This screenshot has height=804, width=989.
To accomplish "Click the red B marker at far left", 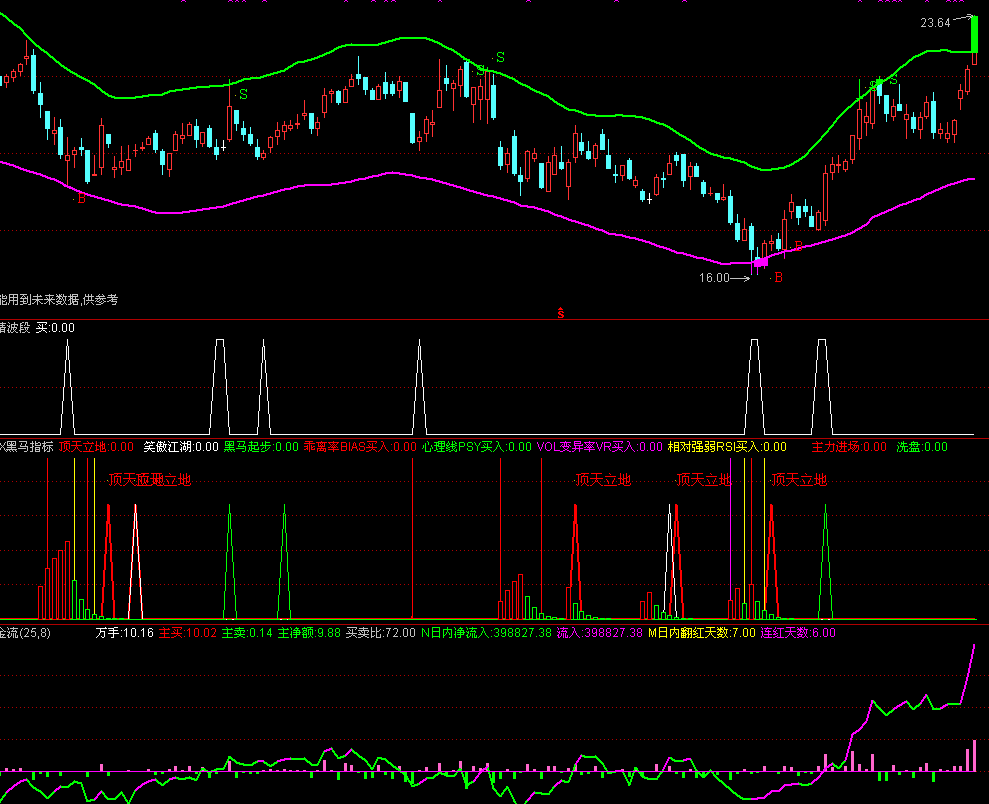I will [81, 200].
